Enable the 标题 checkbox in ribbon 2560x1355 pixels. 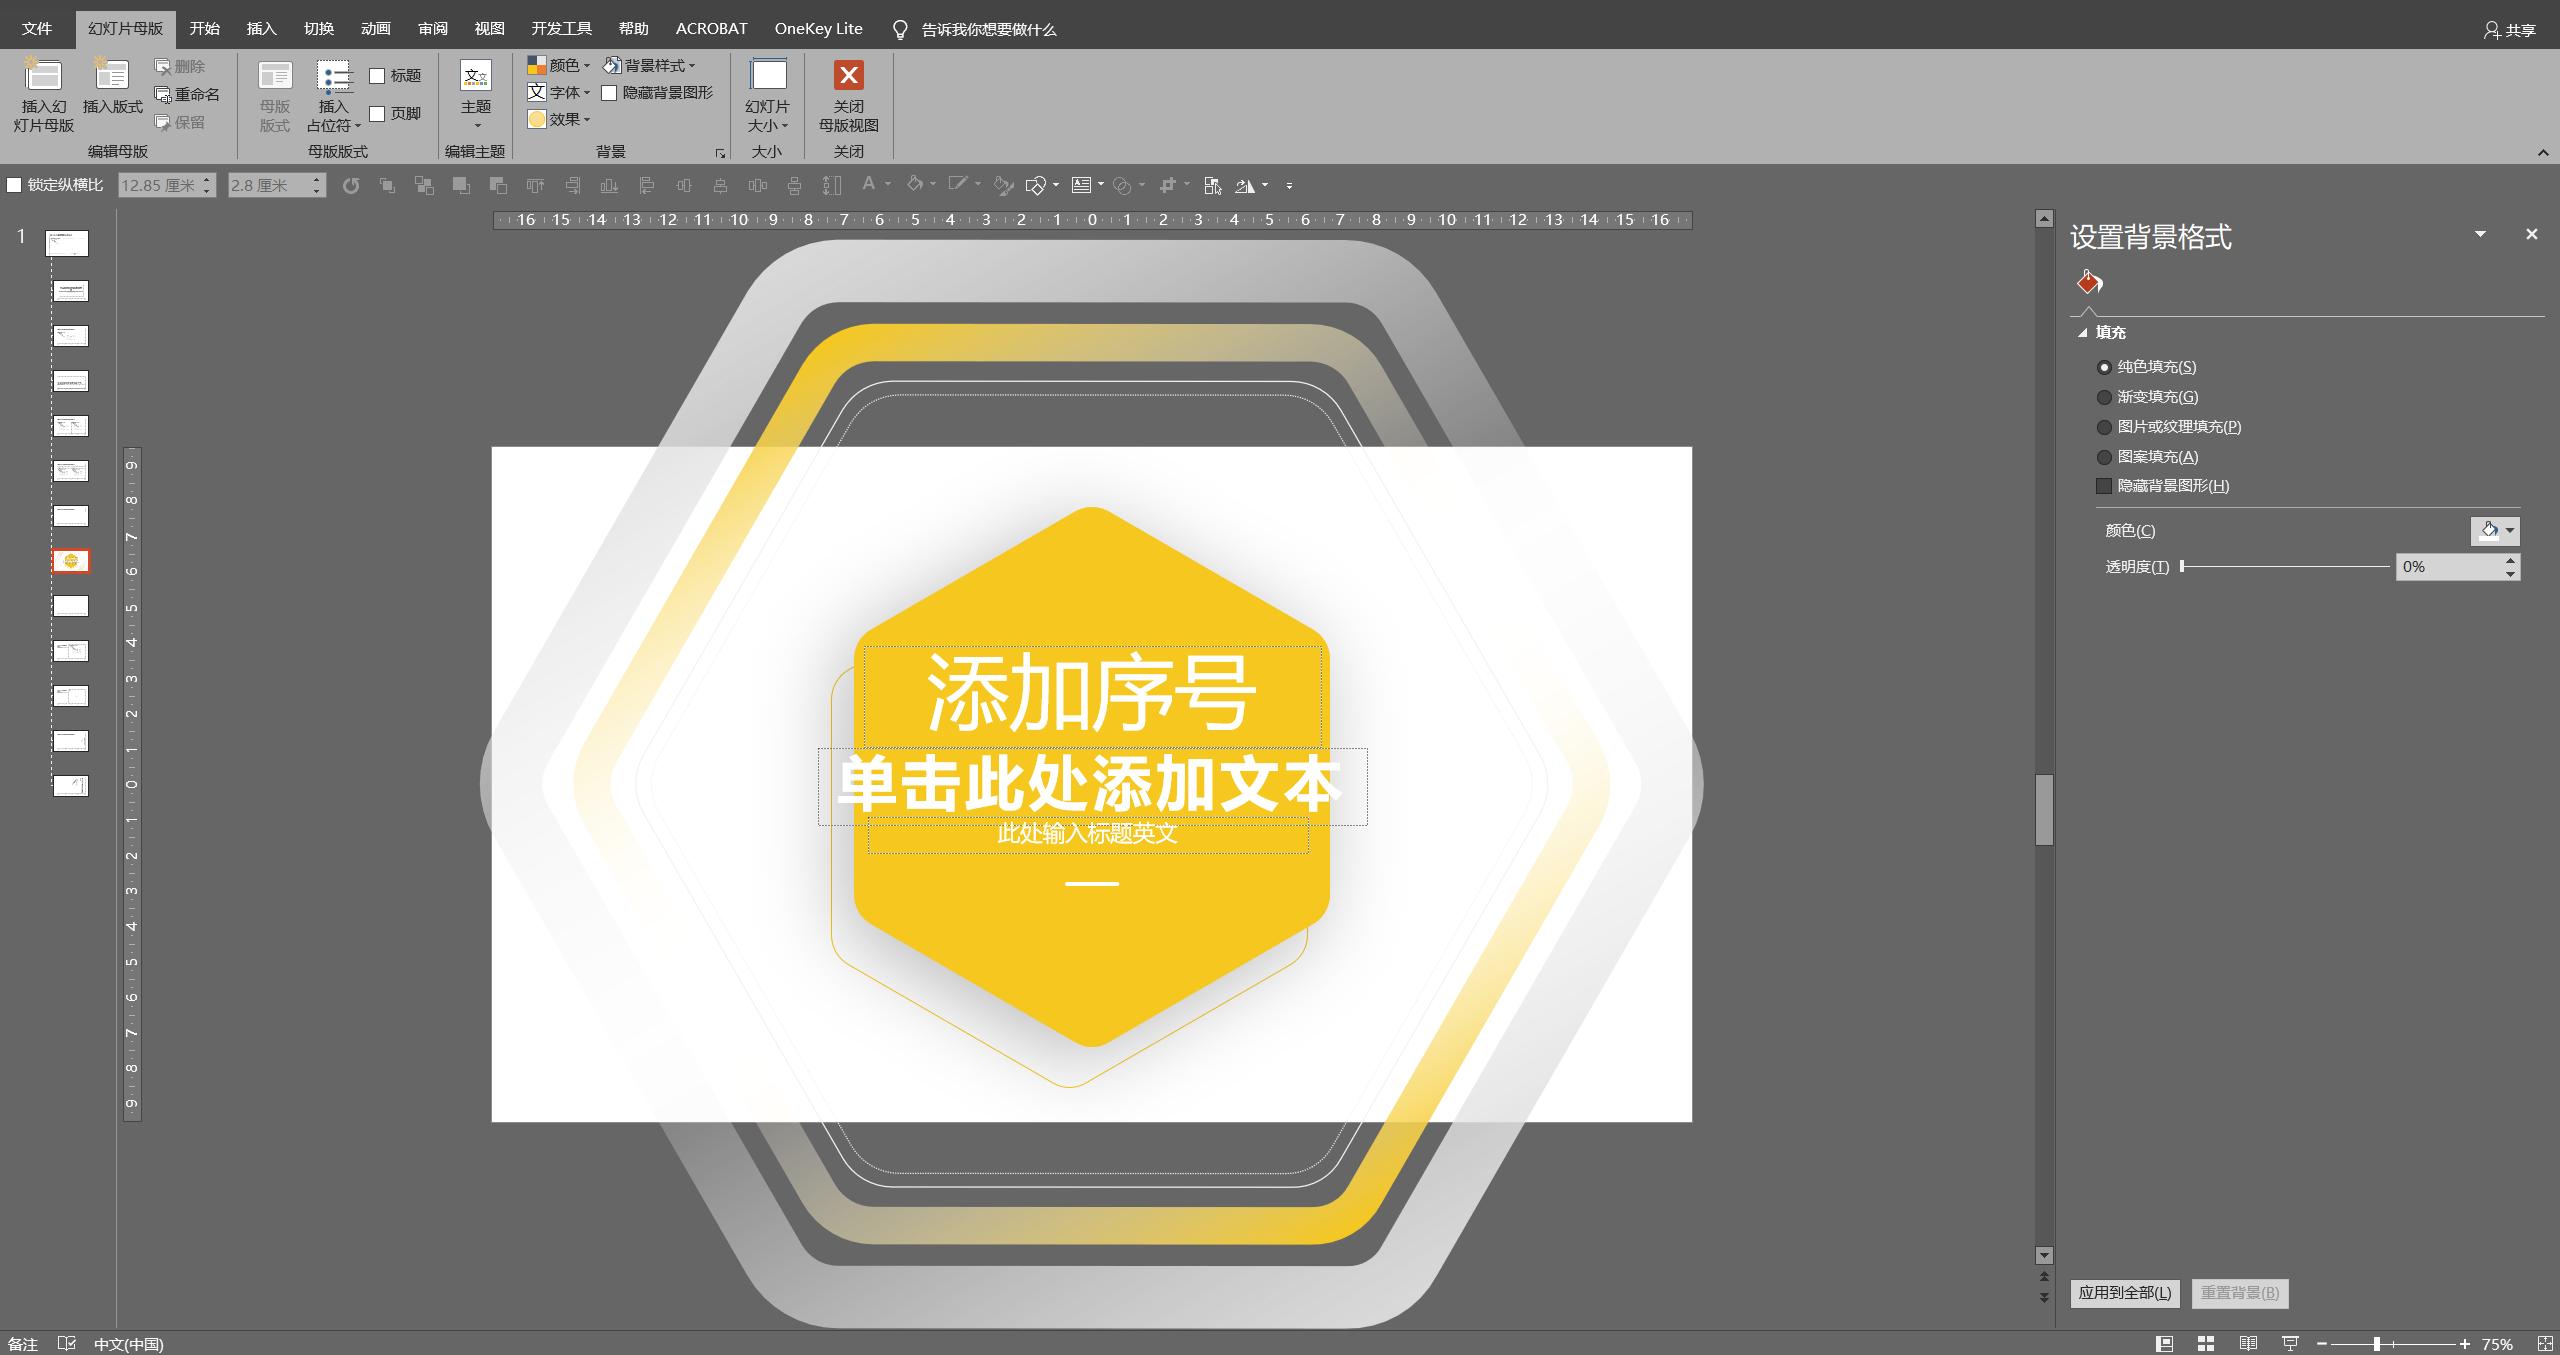(377, 75)
